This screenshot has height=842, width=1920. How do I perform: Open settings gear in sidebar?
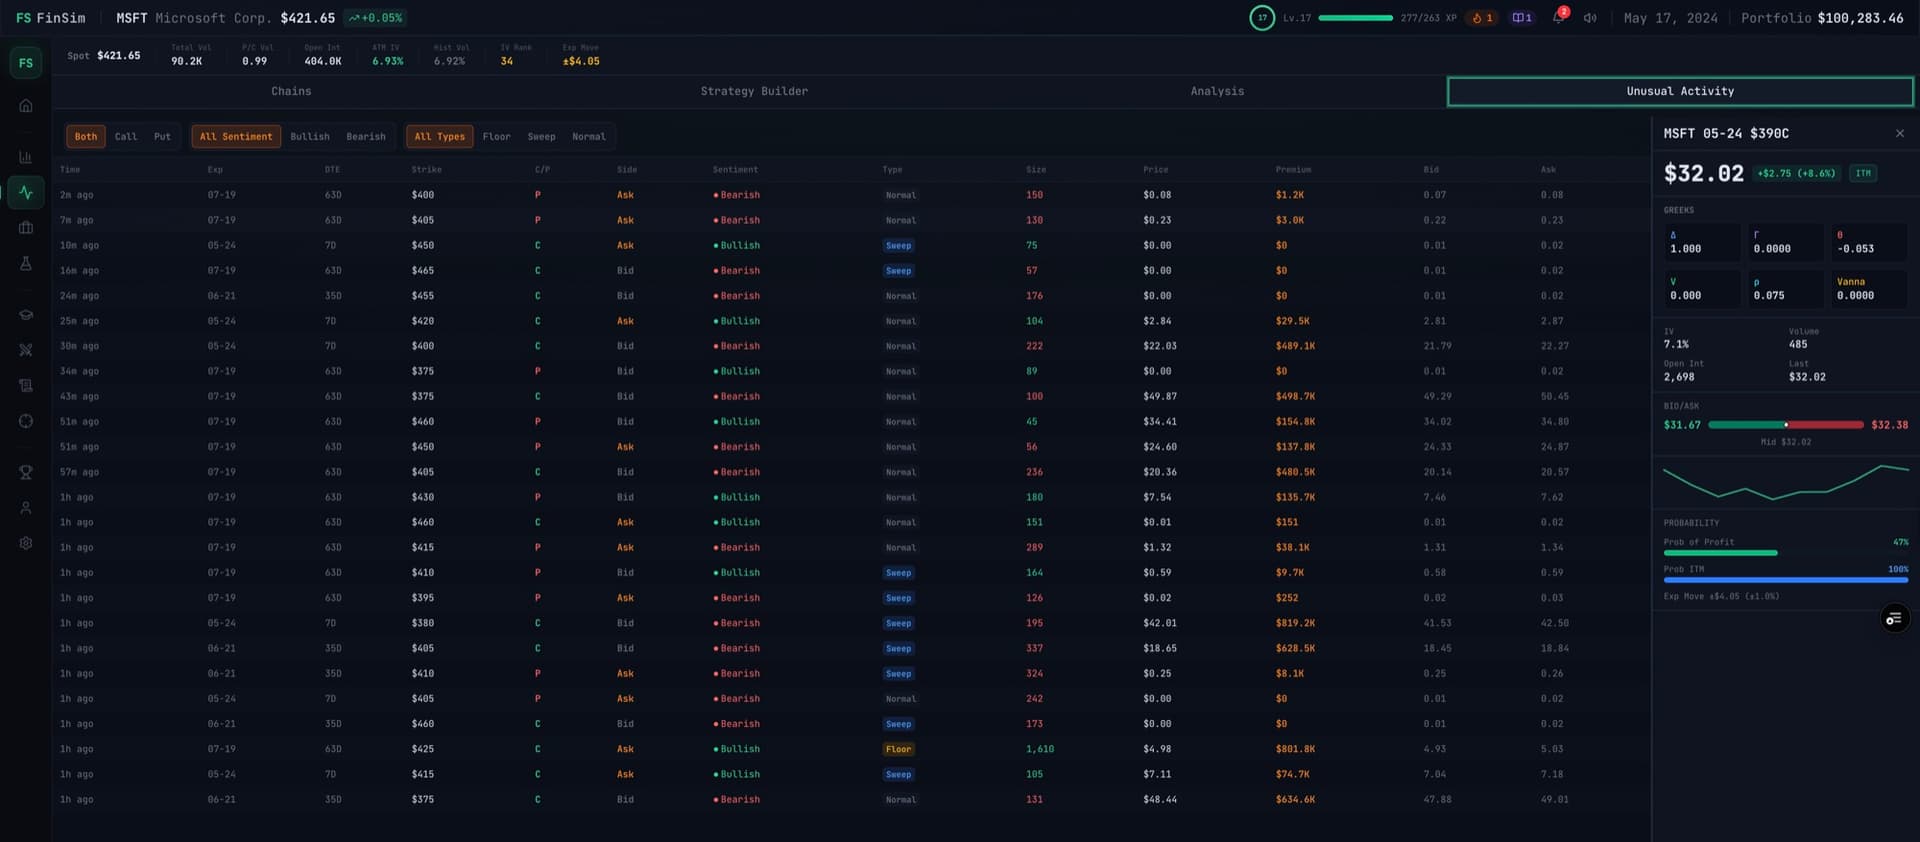(x=26, y=543)
